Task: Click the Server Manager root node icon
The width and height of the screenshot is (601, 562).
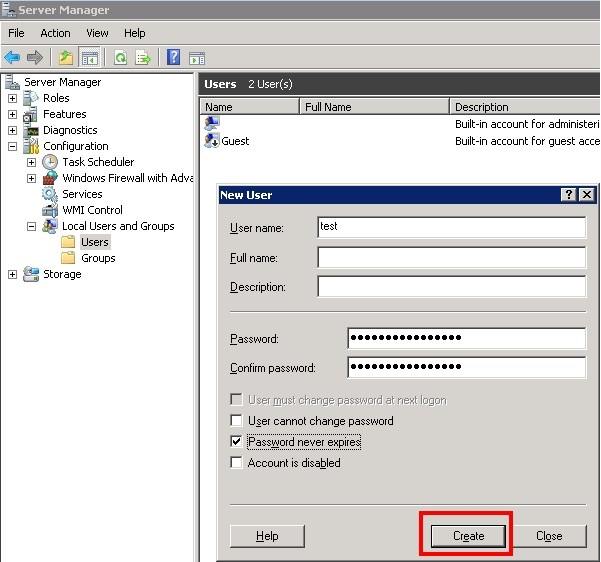Action: pyautogui.click(x=12, y=82)
